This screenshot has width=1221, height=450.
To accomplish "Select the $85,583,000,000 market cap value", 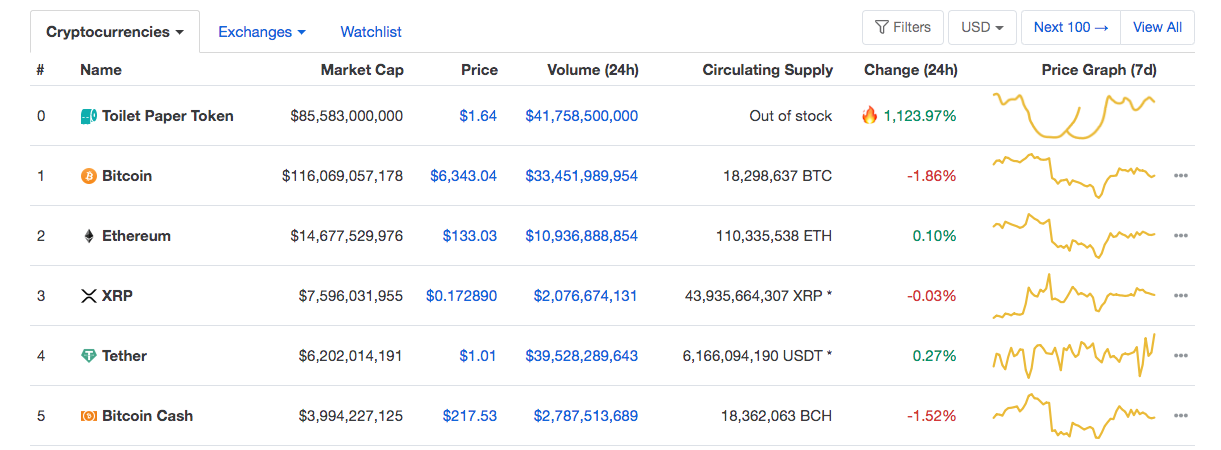I will (x=346, y=116).
